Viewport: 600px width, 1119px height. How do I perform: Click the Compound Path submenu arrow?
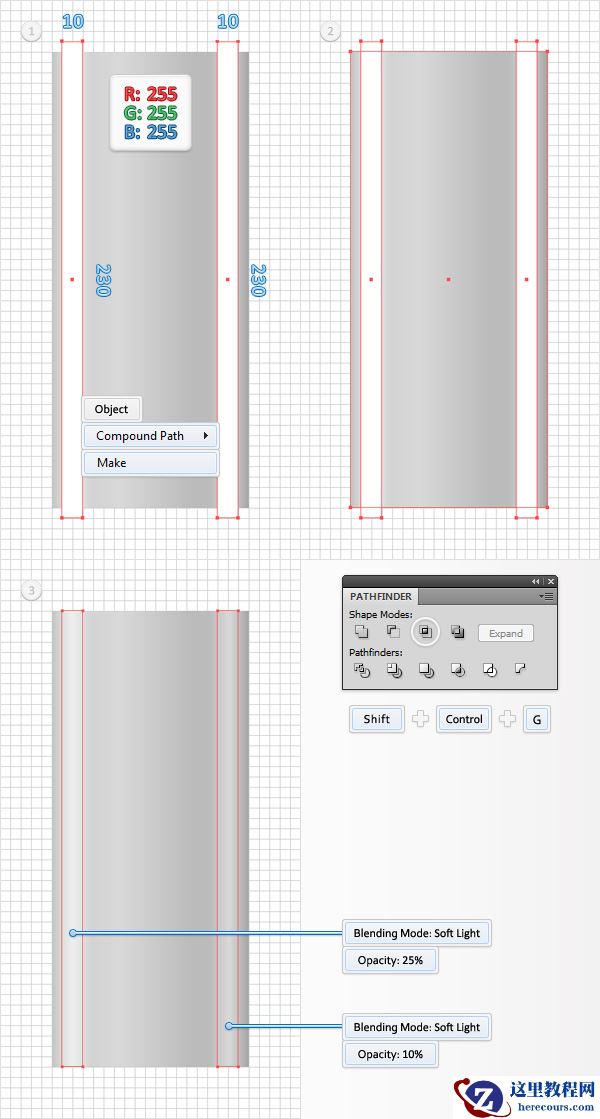pyautogui.click(x=206, y=435)
